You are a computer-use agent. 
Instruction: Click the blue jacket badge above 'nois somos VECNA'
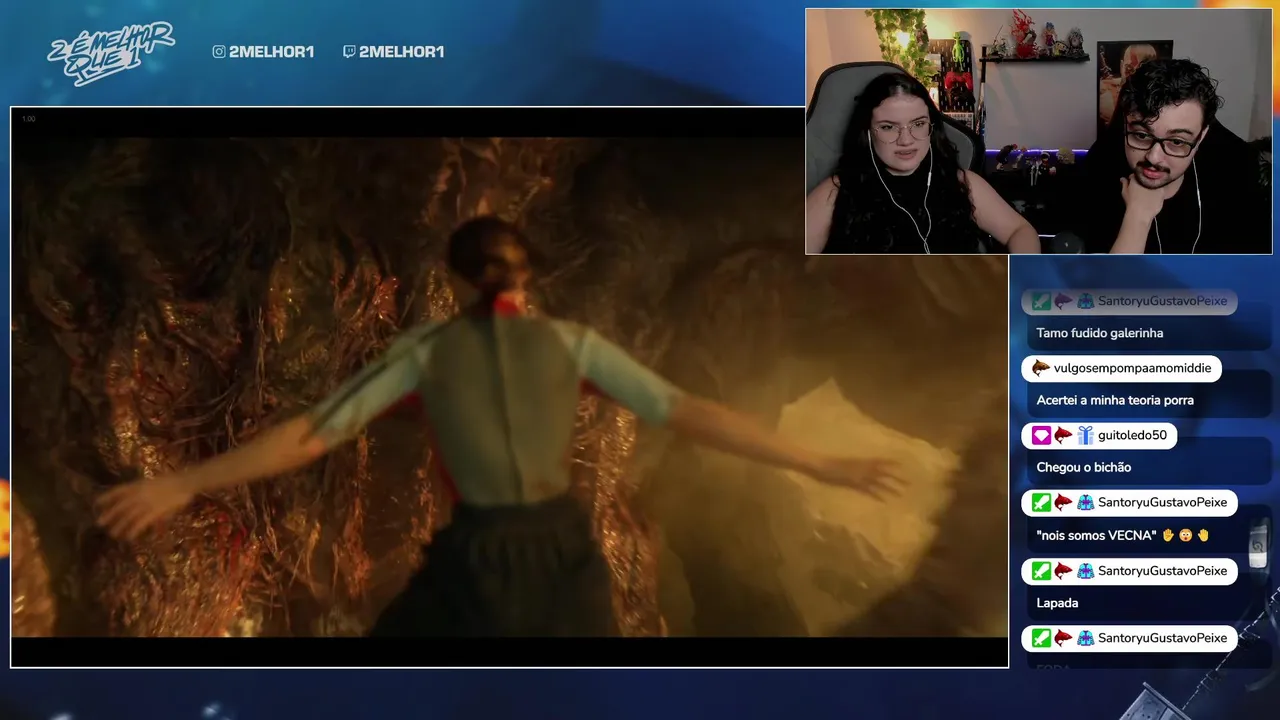1085,503
